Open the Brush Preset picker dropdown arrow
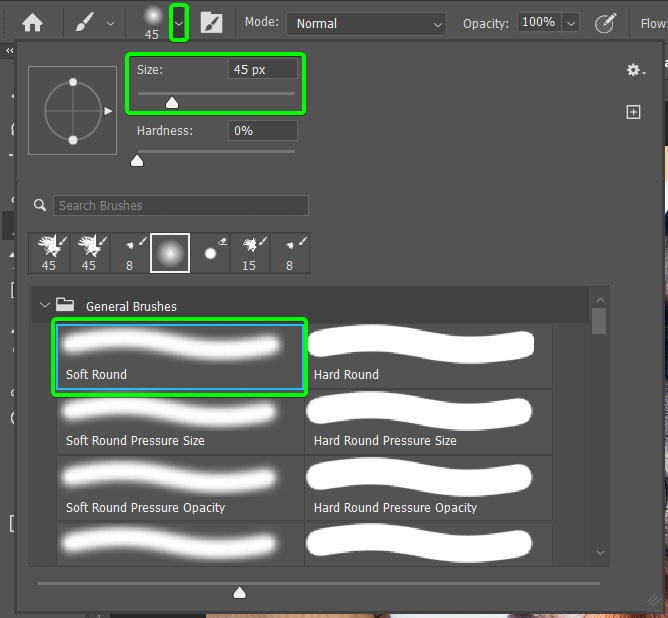The image size is (668, 618). click(179, 23)
